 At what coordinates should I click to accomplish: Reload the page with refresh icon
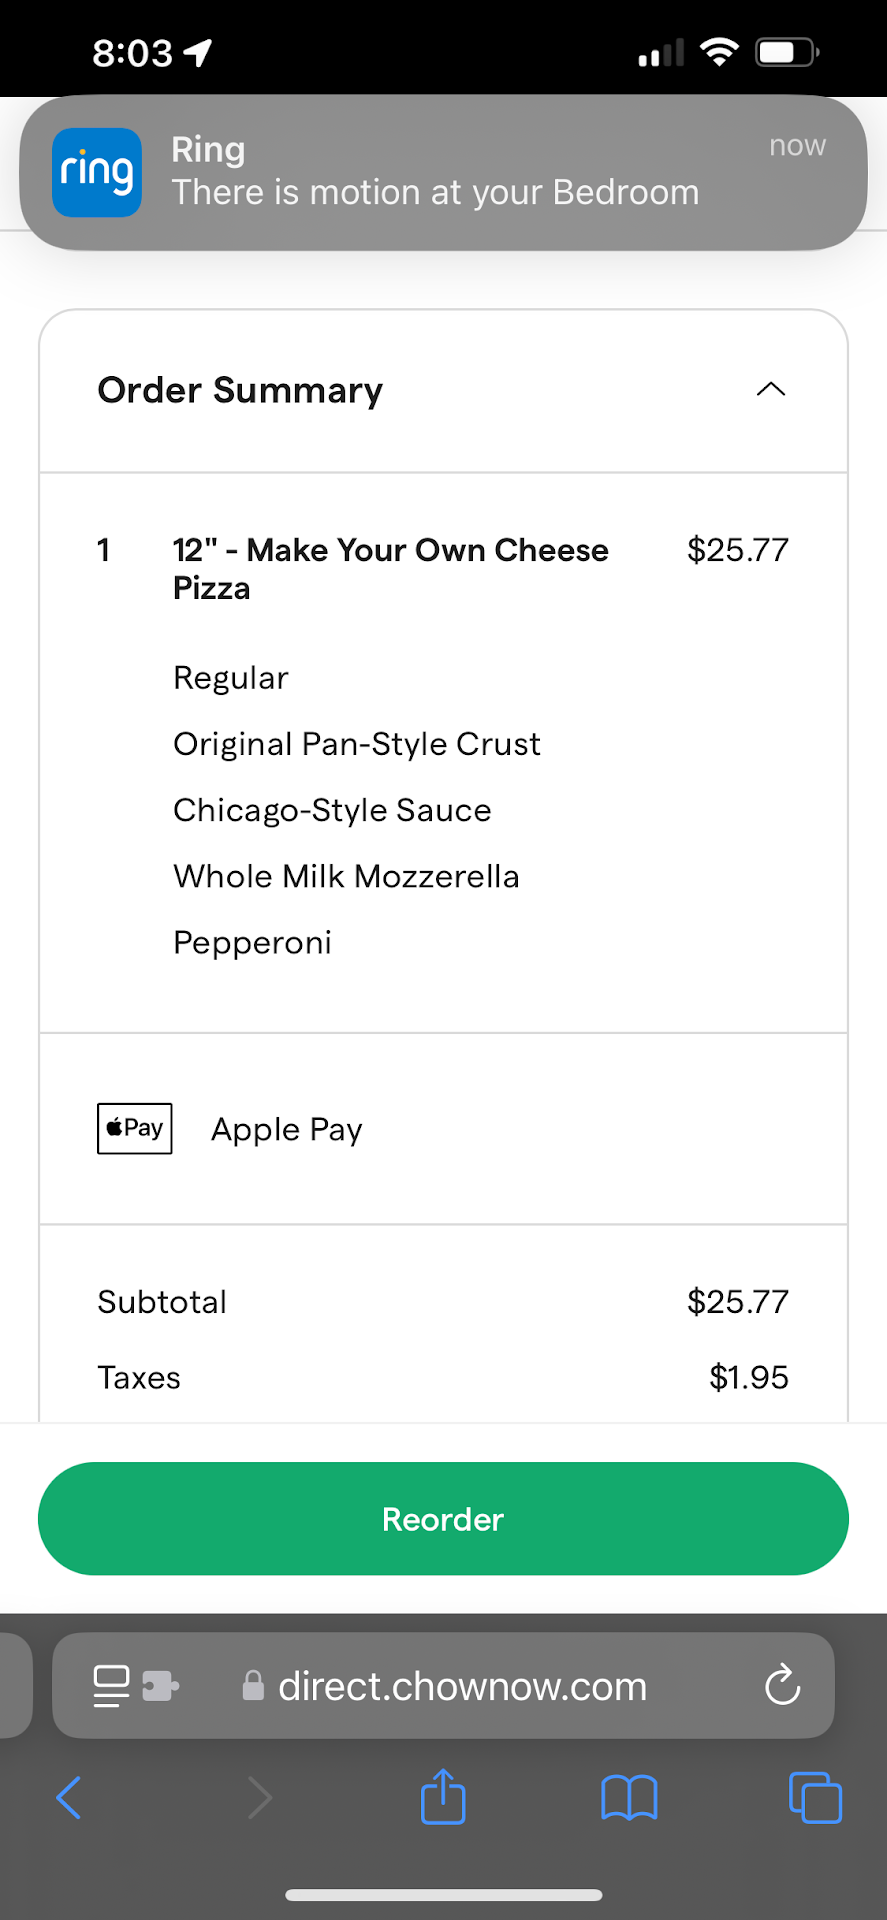(x=782, y=1686)
